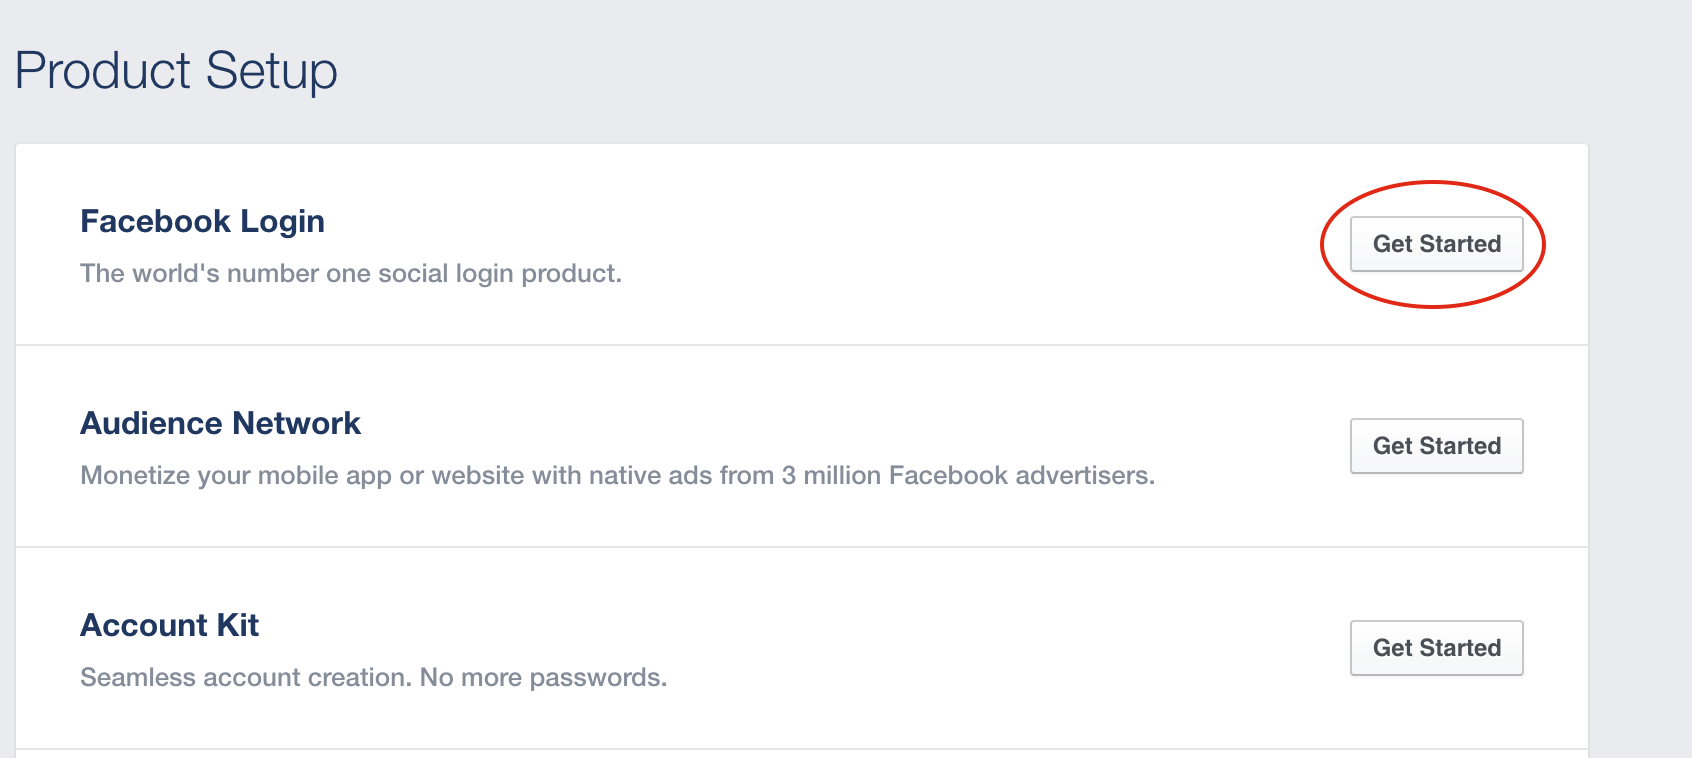Click the word "Product" in the title
The image size is (1692, 758).
tap(103, 71)
